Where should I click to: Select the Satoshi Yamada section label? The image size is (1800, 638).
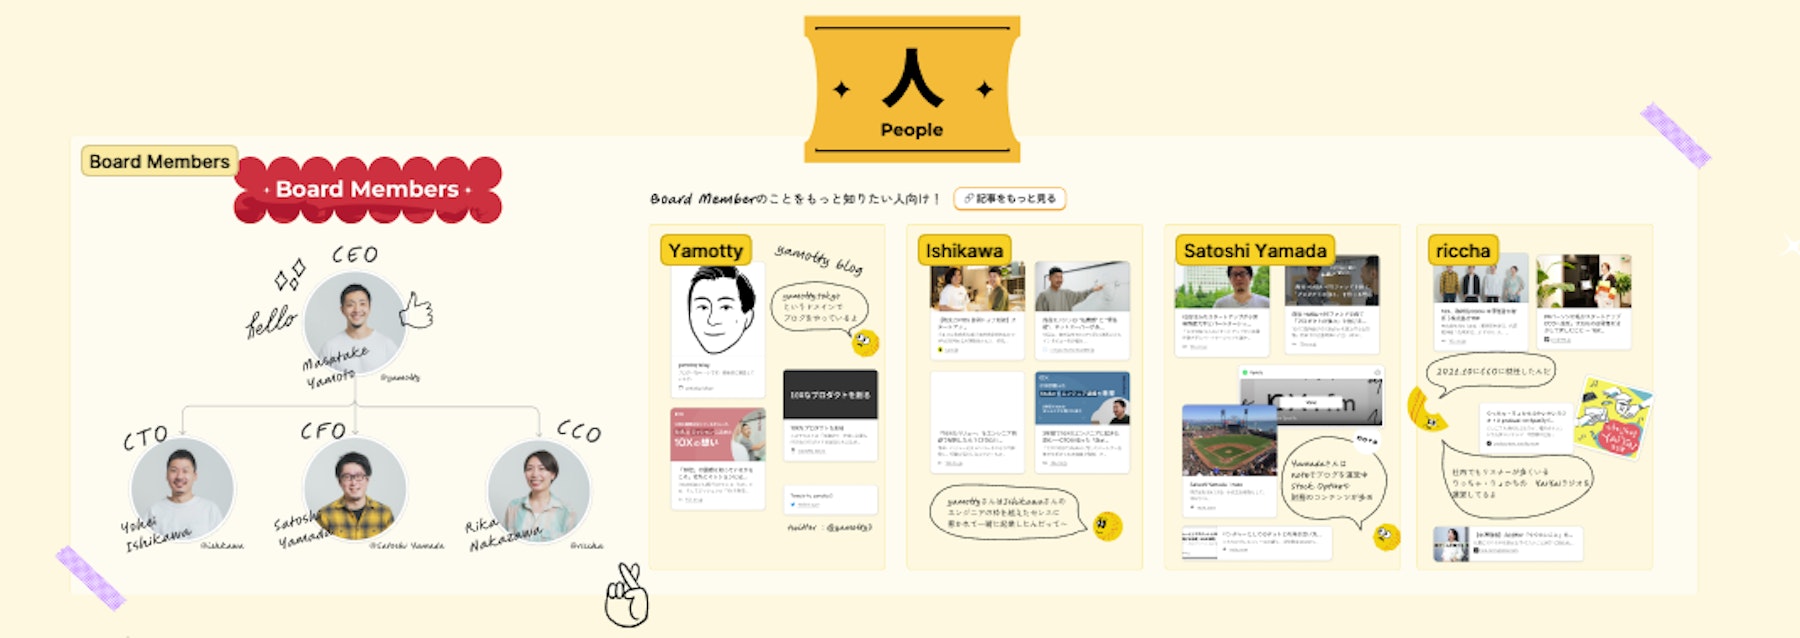tap(1255, 250)
